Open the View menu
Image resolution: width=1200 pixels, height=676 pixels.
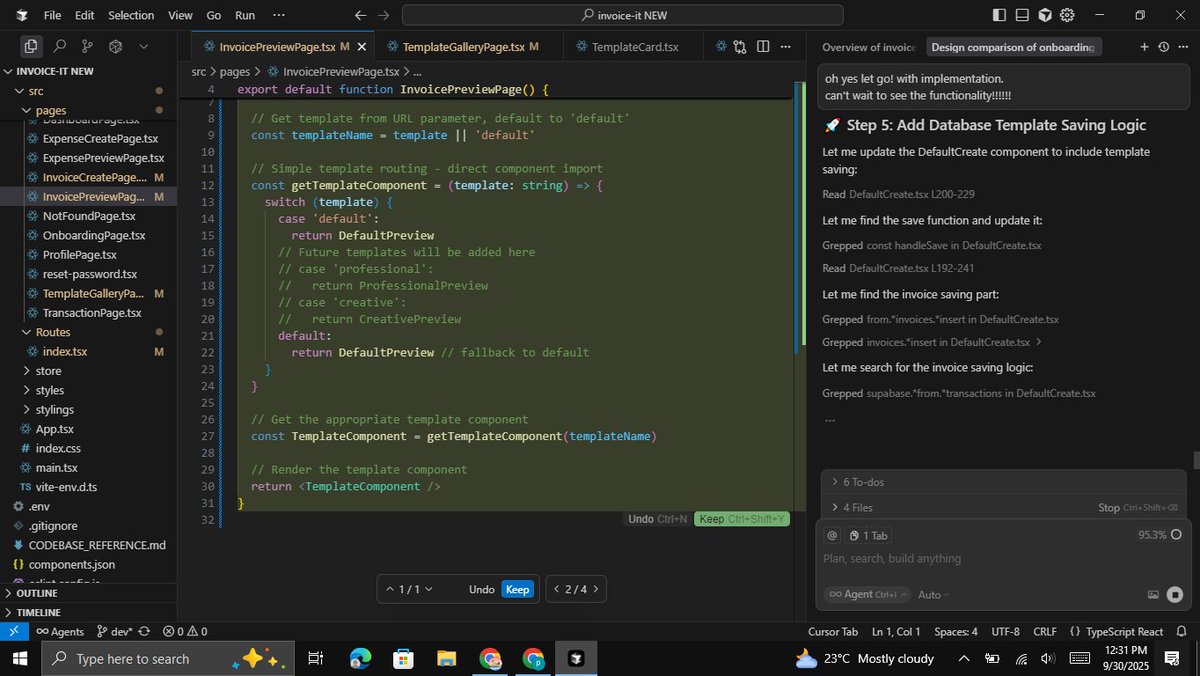click(x=180, y=15)
